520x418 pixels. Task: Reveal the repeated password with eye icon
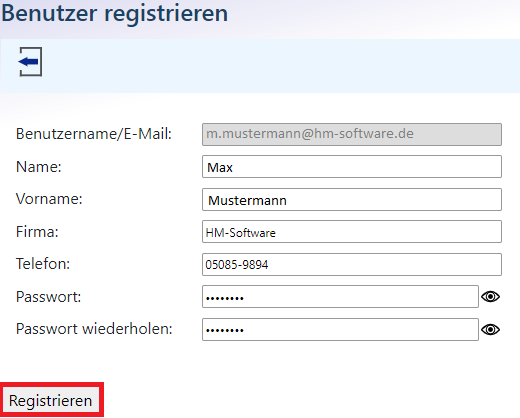point(490,329)
